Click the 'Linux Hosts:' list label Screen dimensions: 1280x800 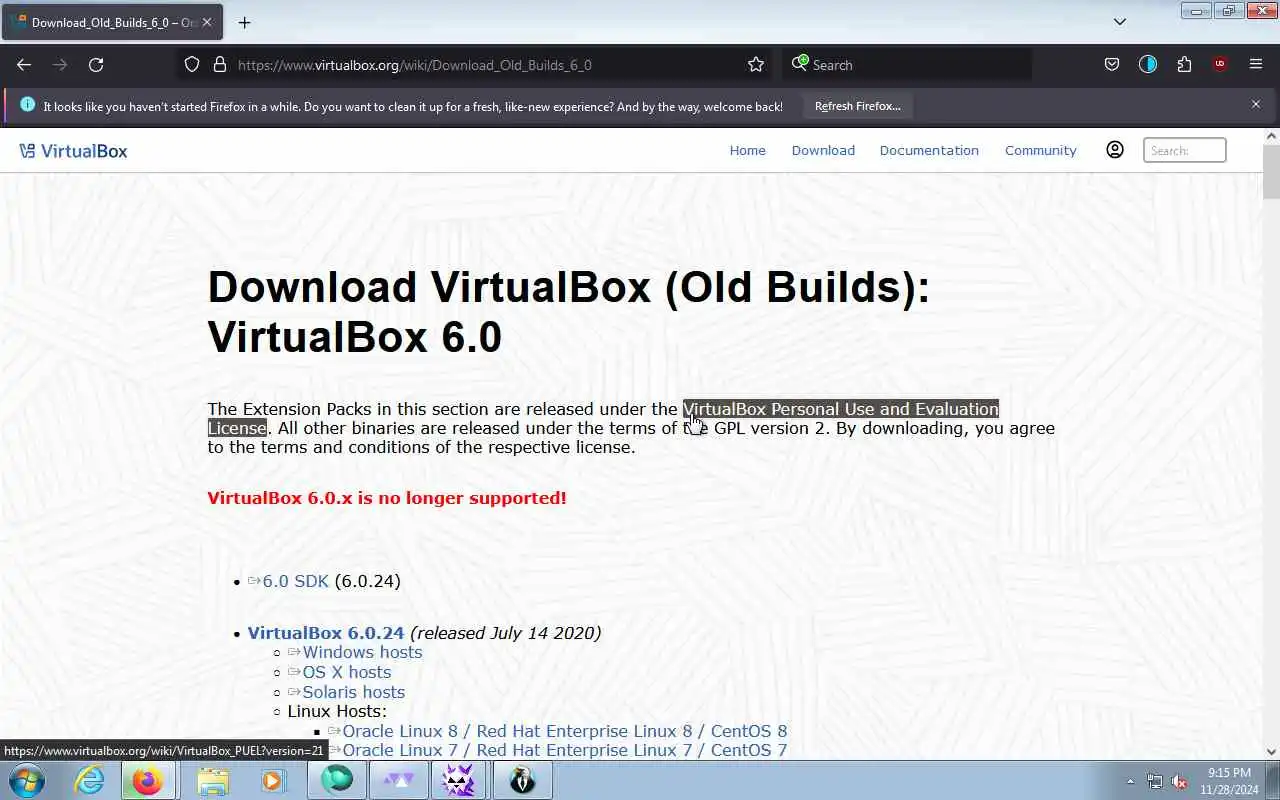tap(337, 711)
